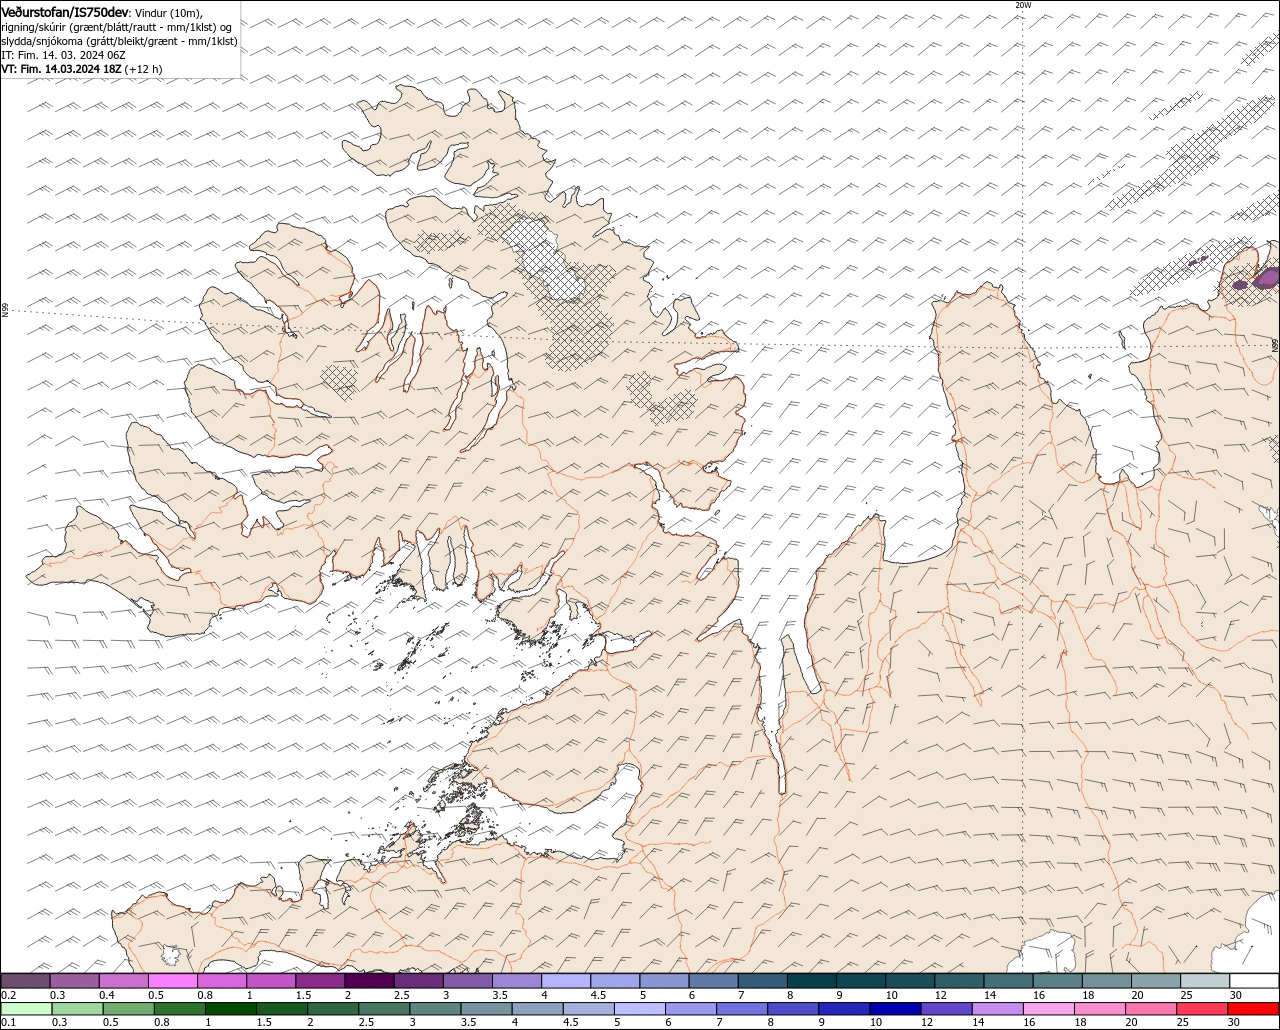Pick the dark teal swatch after 8, upper legend
Screen dimensions: 1280x1030
(812, 981)
